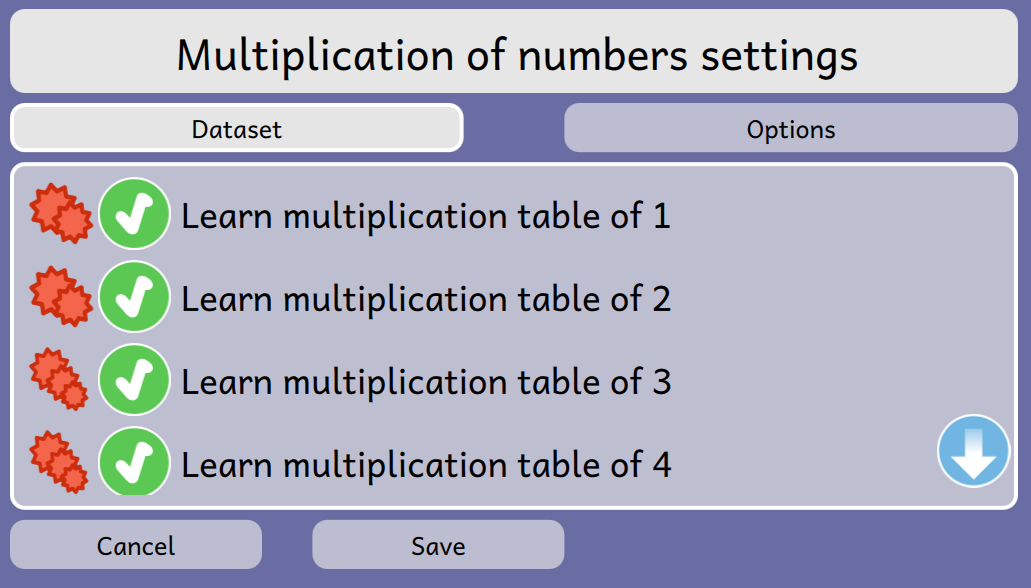Select the Dataset tab

[237, 128]
